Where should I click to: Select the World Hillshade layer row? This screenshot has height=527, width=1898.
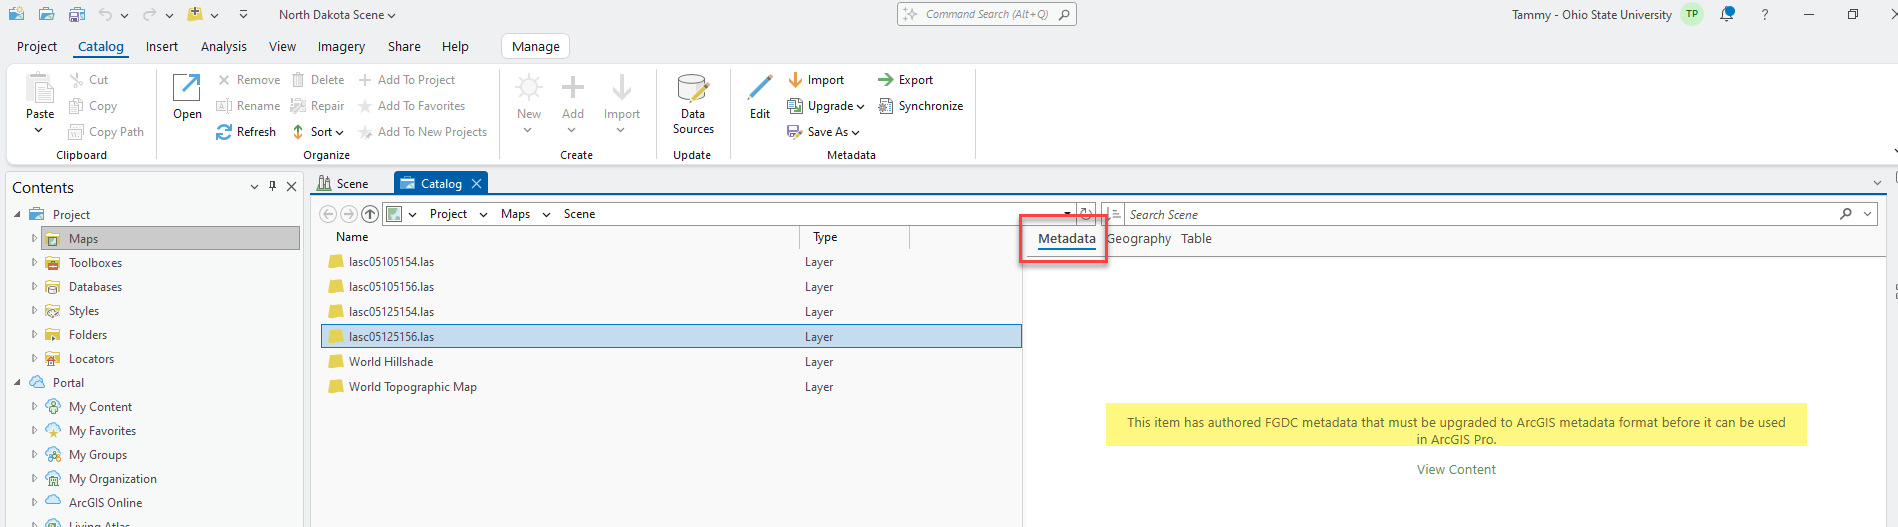click(391, 362)
